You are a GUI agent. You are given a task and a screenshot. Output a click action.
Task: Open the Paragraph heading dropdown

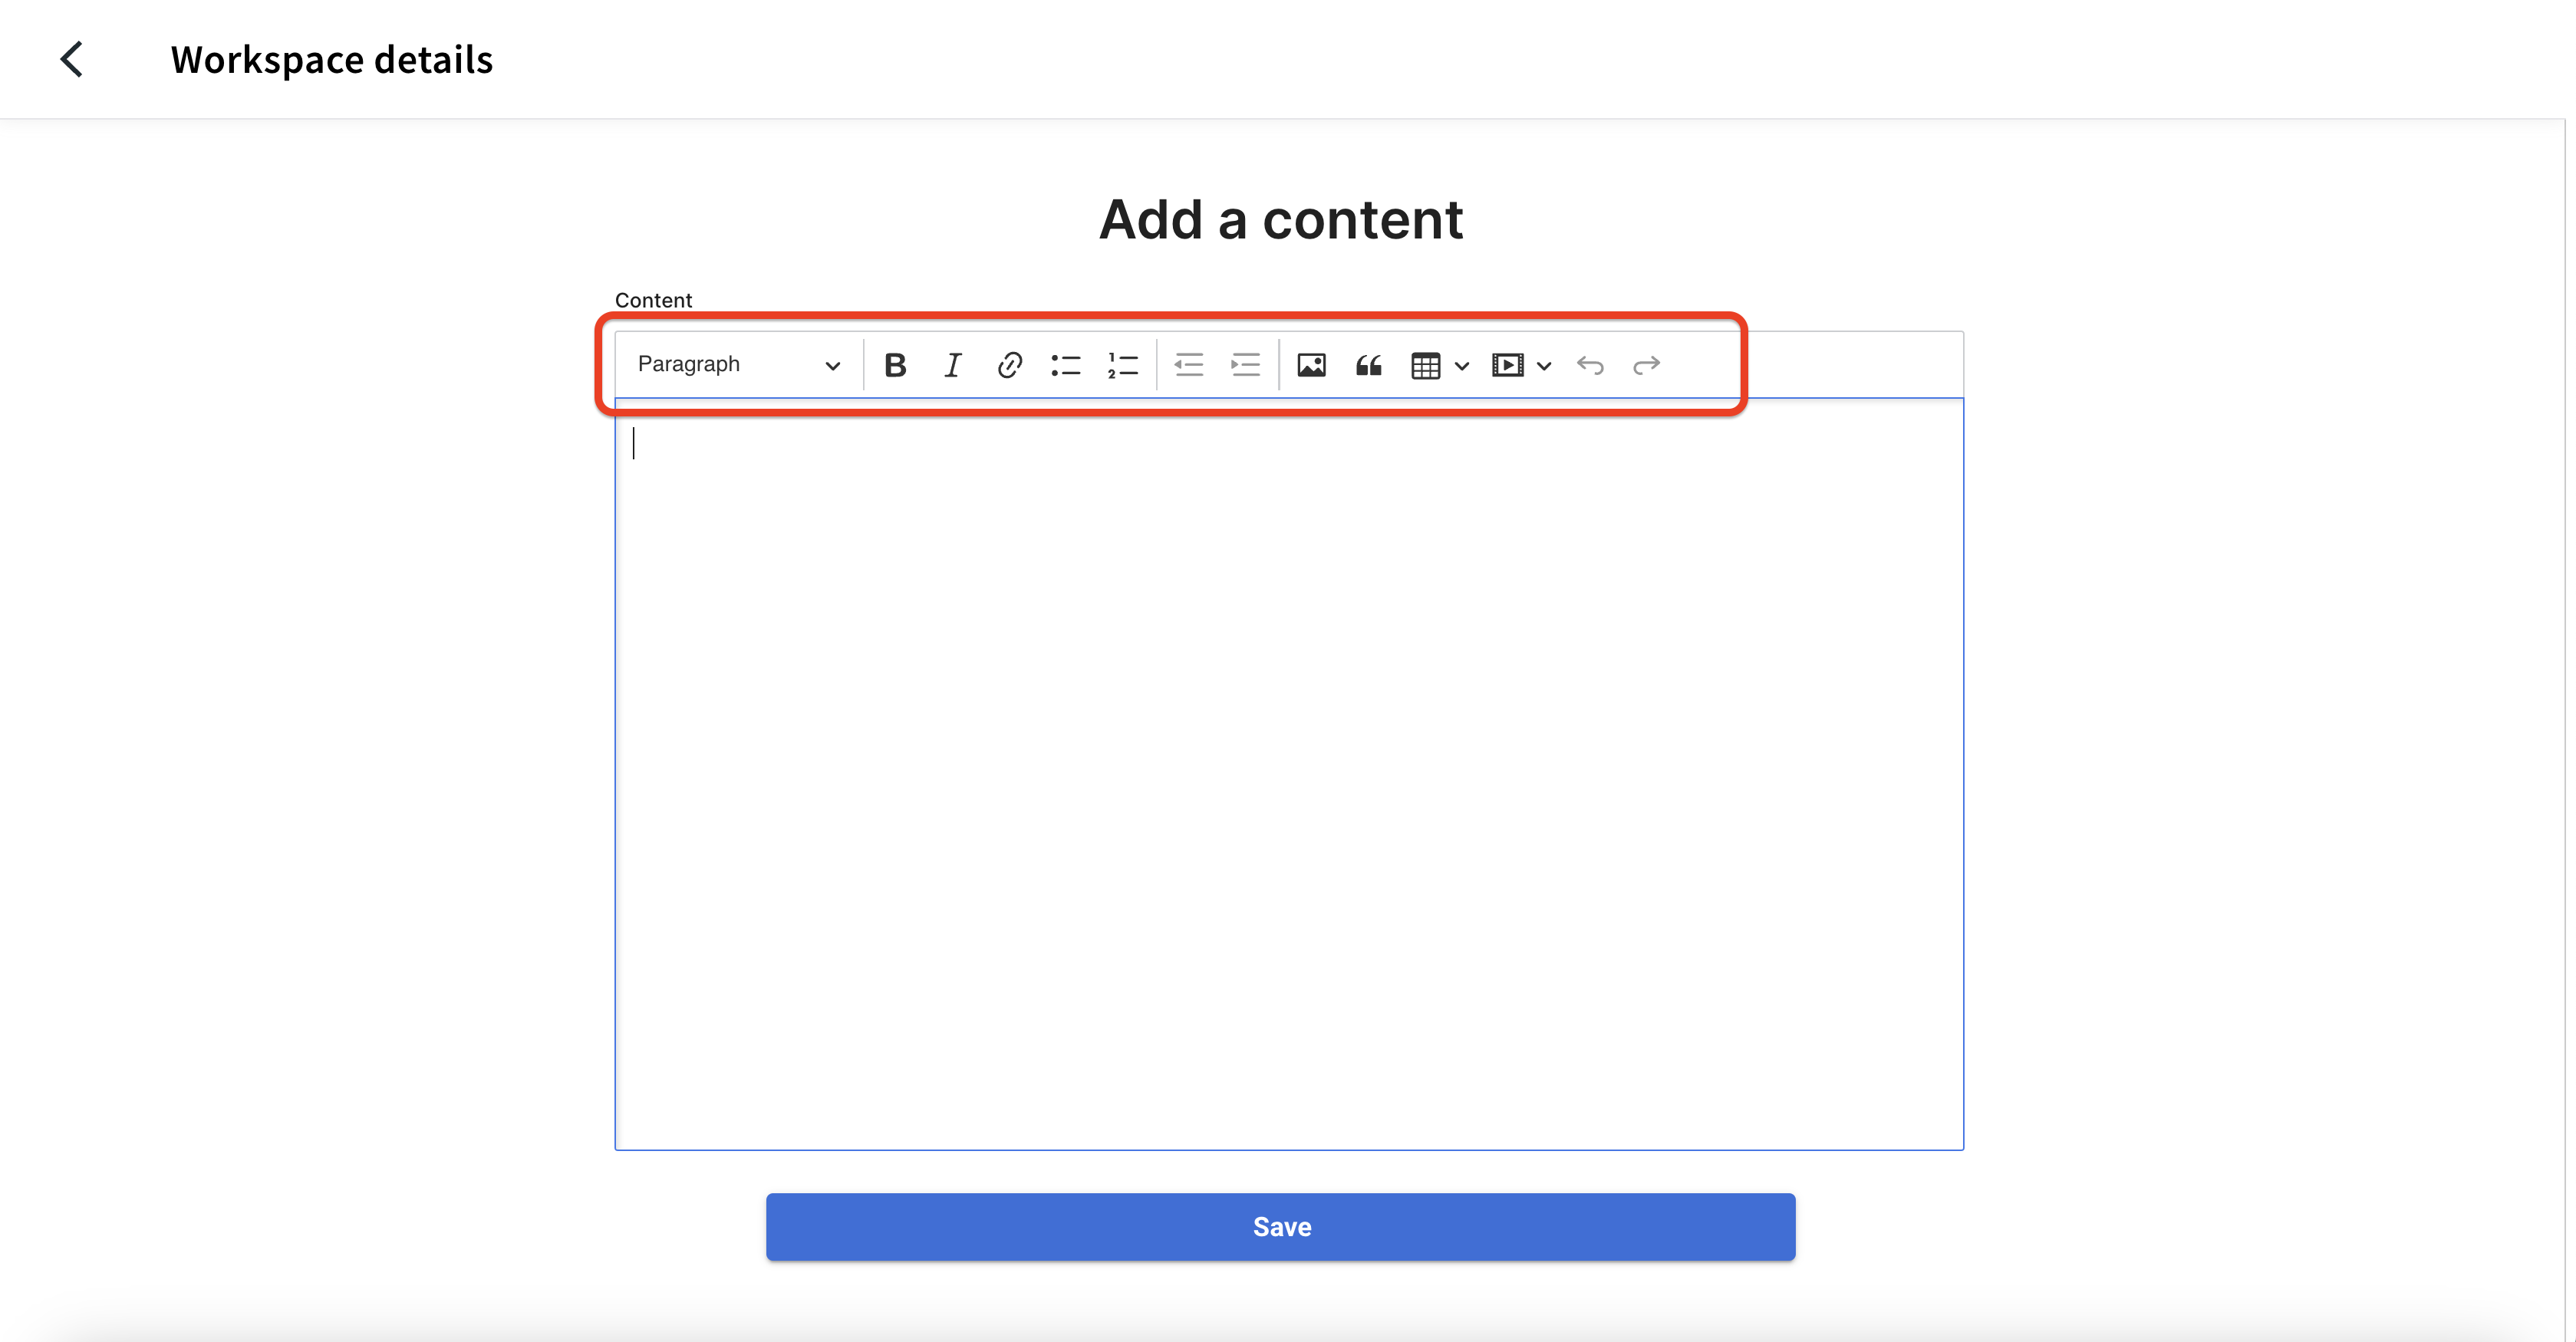[x=738, y=364]
